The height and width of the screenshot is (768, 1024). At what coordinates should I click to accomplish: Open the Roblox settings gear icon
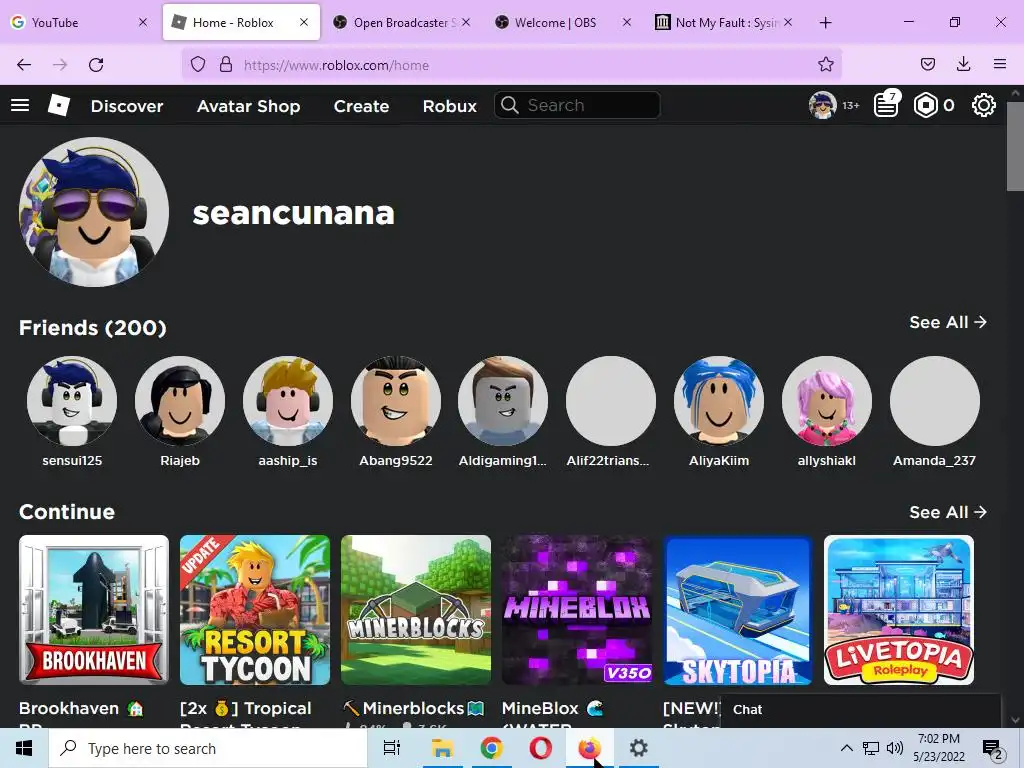pyautogui.click(x=984, y=105)
